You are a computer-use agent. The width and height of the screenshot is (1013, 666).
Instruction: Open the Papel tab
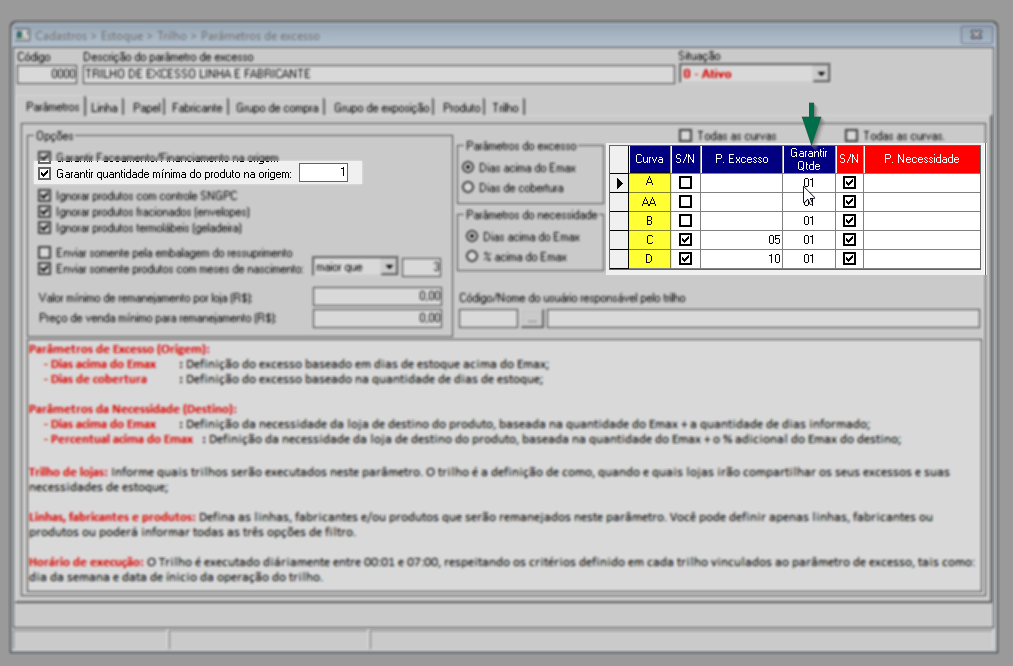click(x=146, y=107)
